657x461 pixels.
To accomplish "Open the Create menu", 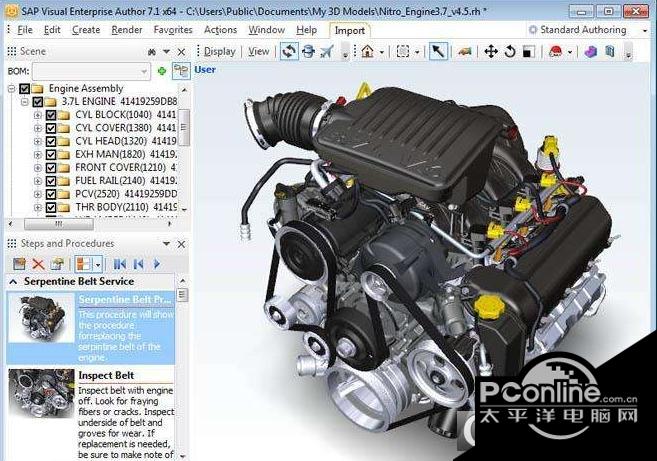I will (x=86, y=30).
